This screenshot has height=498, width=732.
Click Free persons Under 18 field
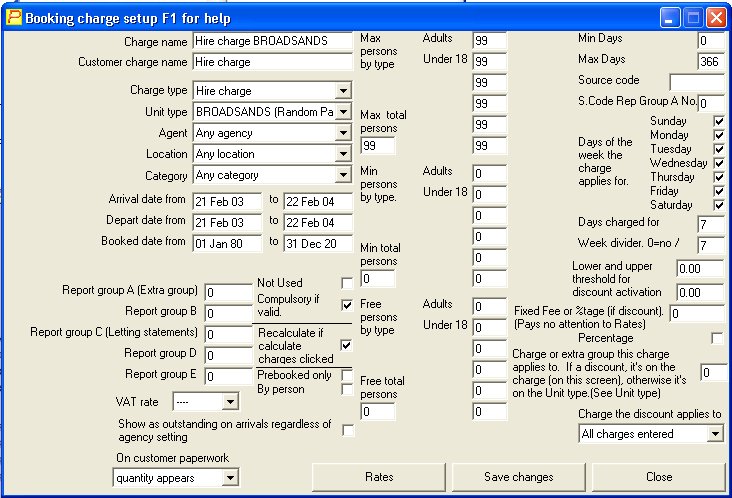(x=489, y=327)
